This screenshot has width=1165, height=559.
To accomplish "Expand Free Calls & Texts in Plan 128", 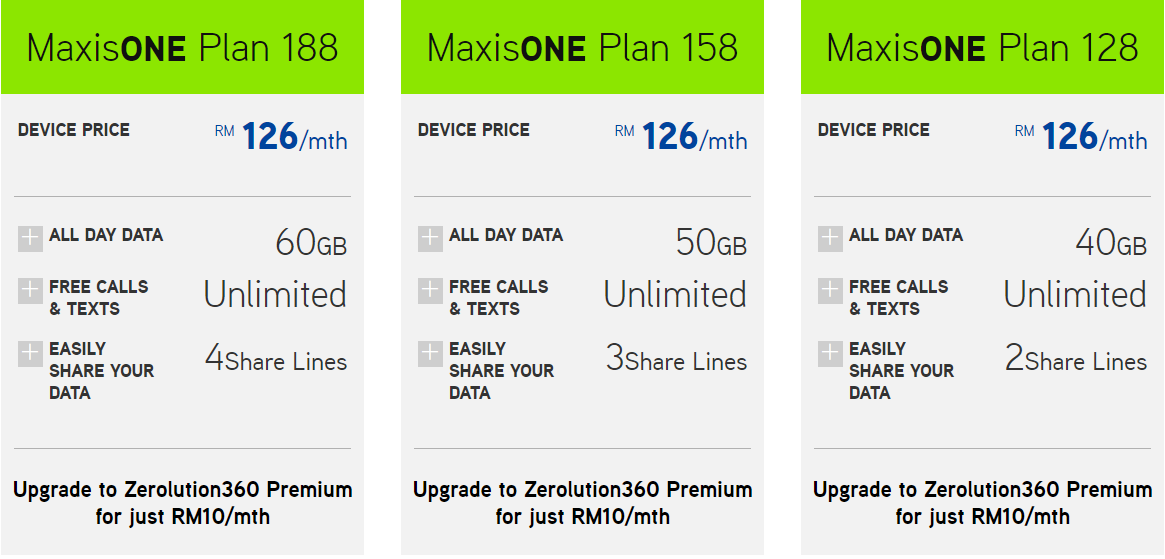I will (830, 291).
